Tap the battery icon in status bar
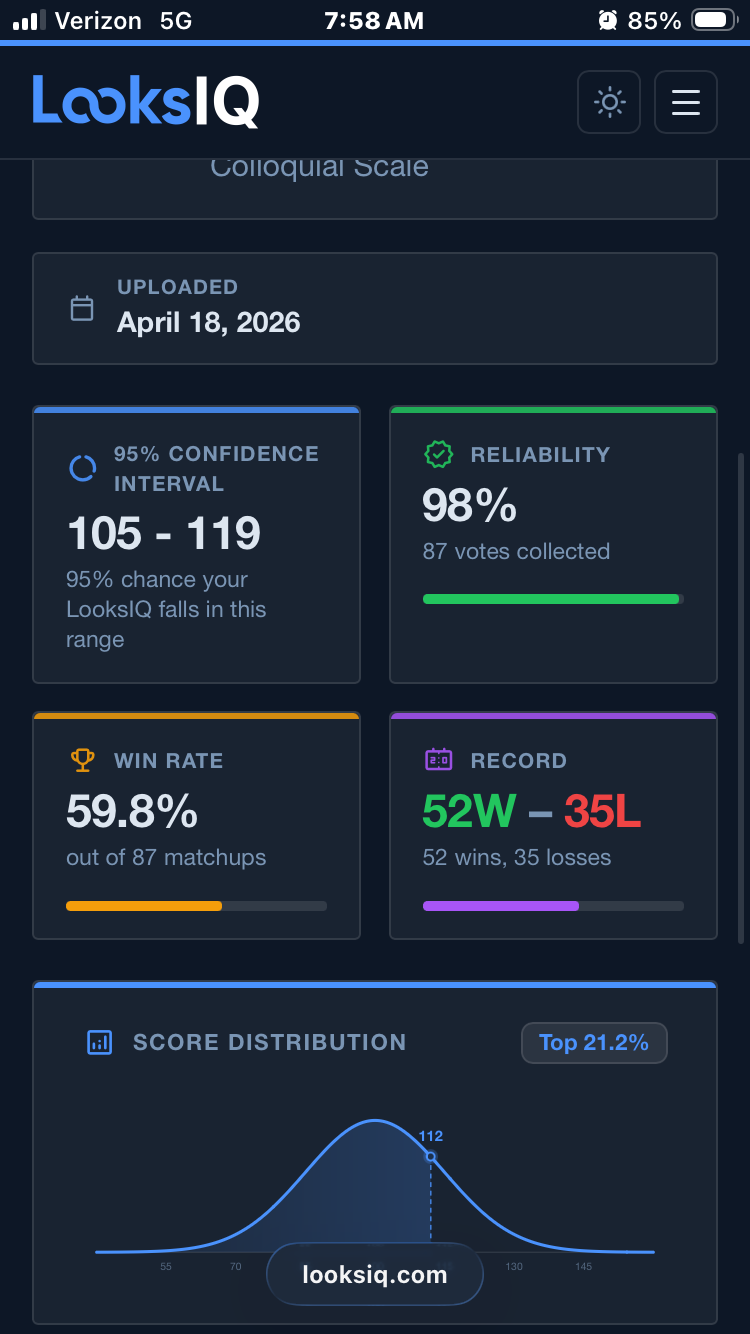The height and width of the screenshot is (1334, 750). click(x=714, y=20)
